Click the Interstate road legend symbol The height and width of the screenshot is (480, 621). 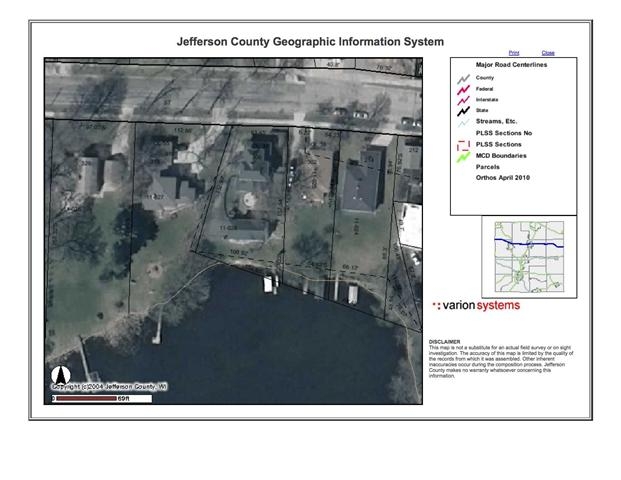463,101
